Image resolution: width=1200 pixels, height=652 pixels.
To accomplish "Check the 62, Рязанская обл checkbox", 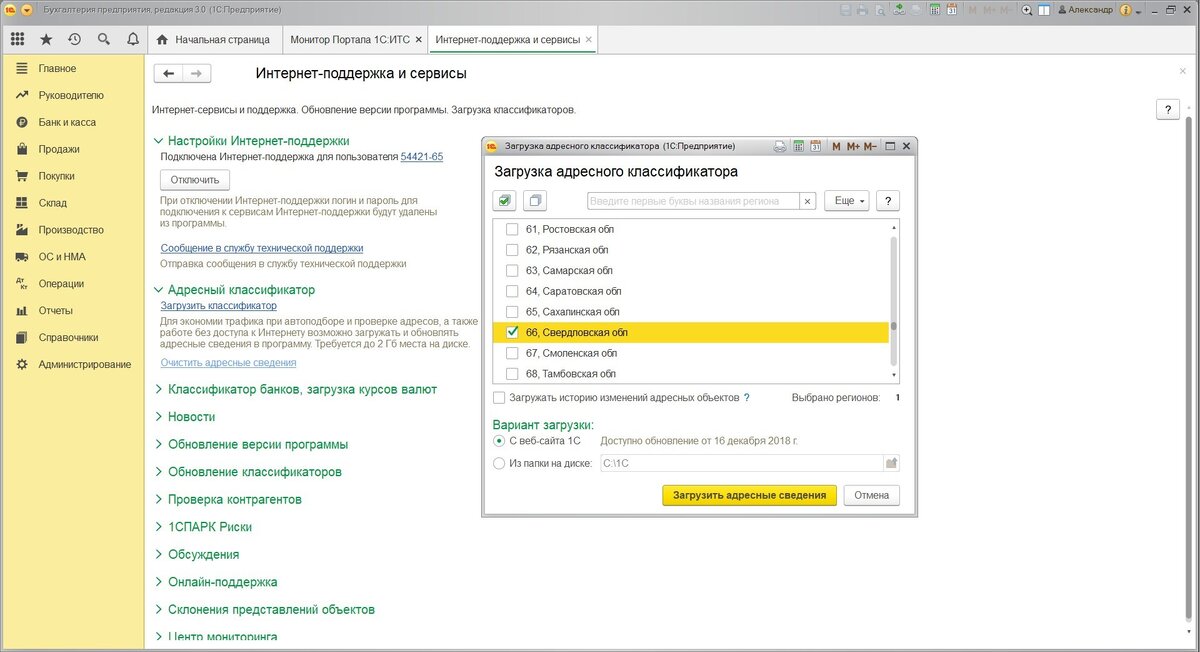I will 512,250.
